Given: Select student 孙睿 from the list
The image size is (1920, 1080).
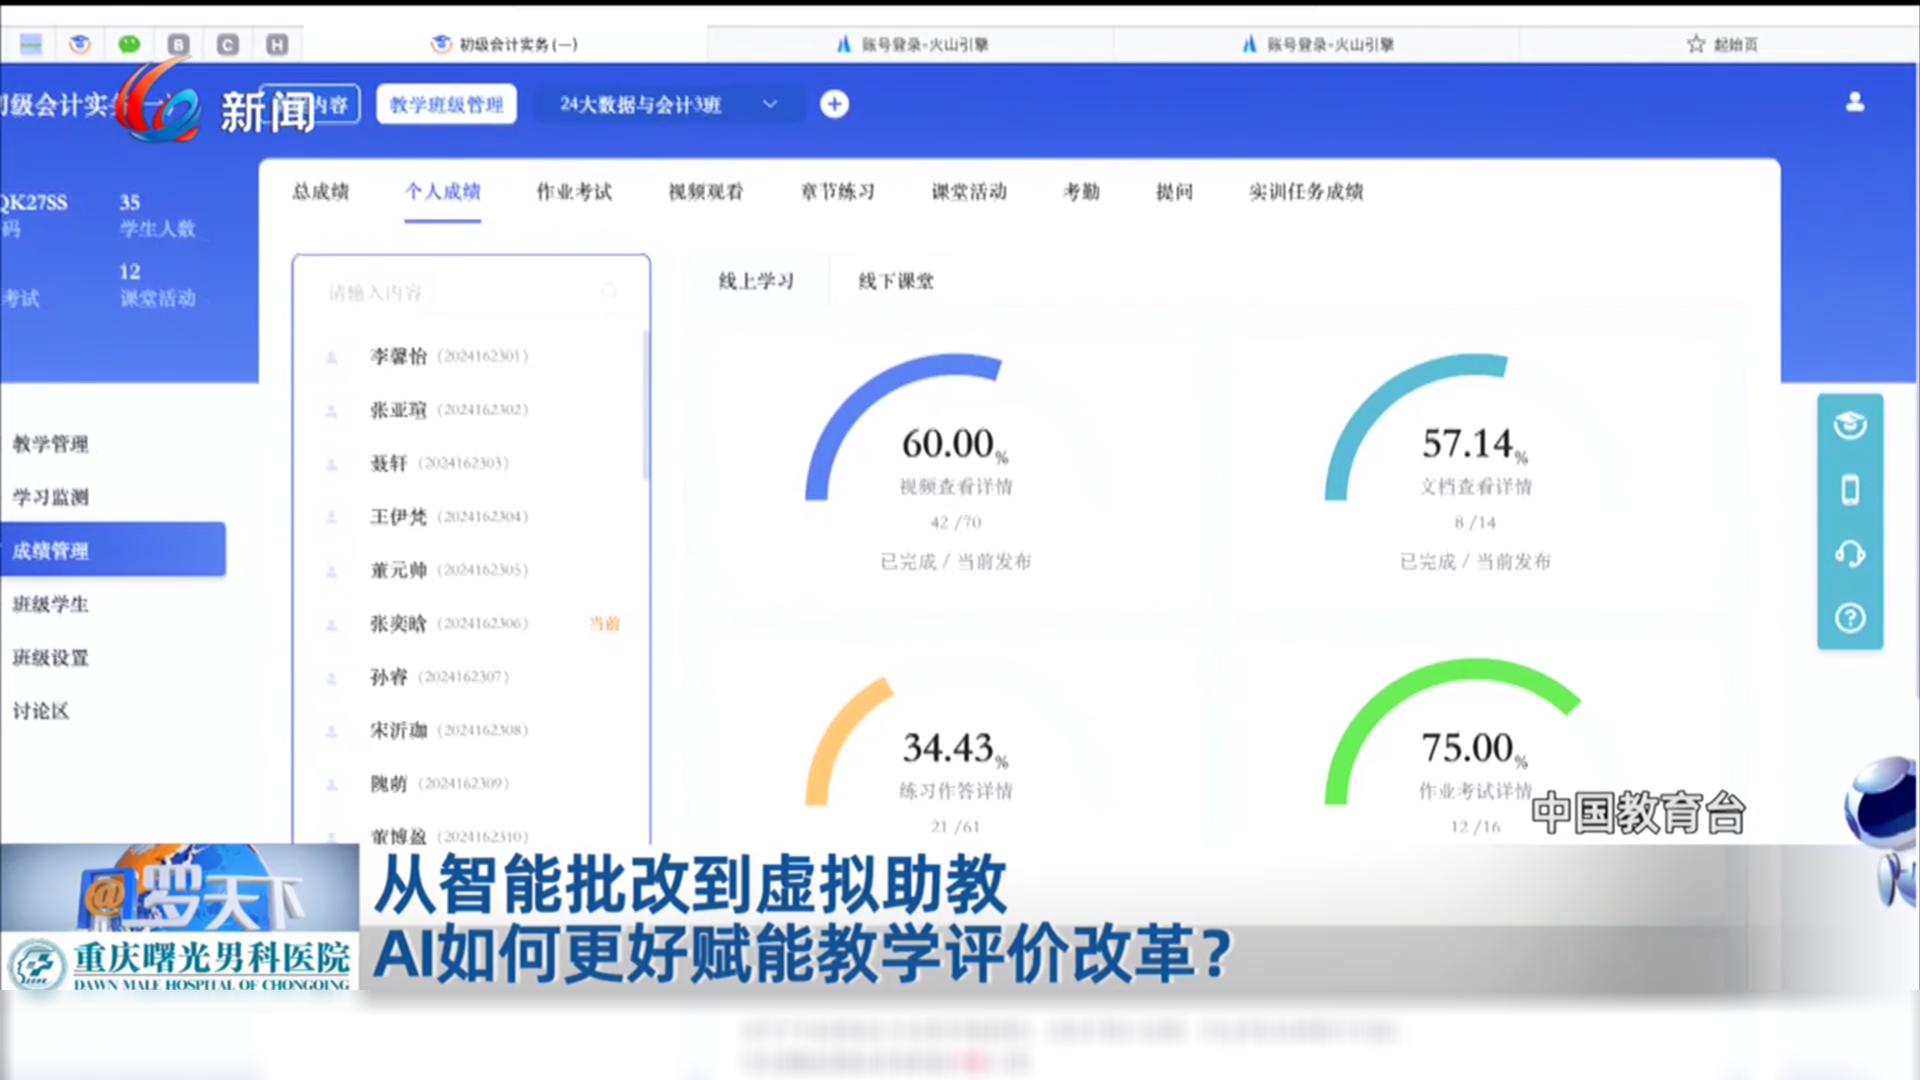Looking at the screenshot, I should 389,677.
